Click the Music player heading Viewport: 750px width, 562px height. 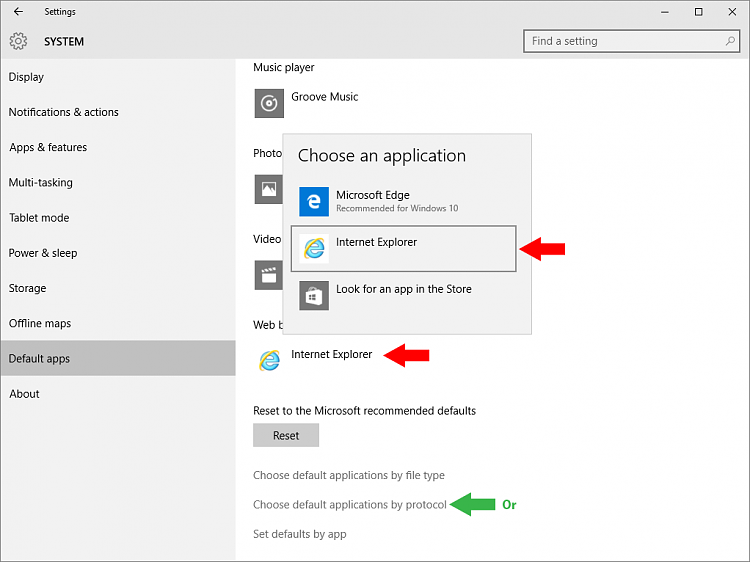click(x=284, y=67)
